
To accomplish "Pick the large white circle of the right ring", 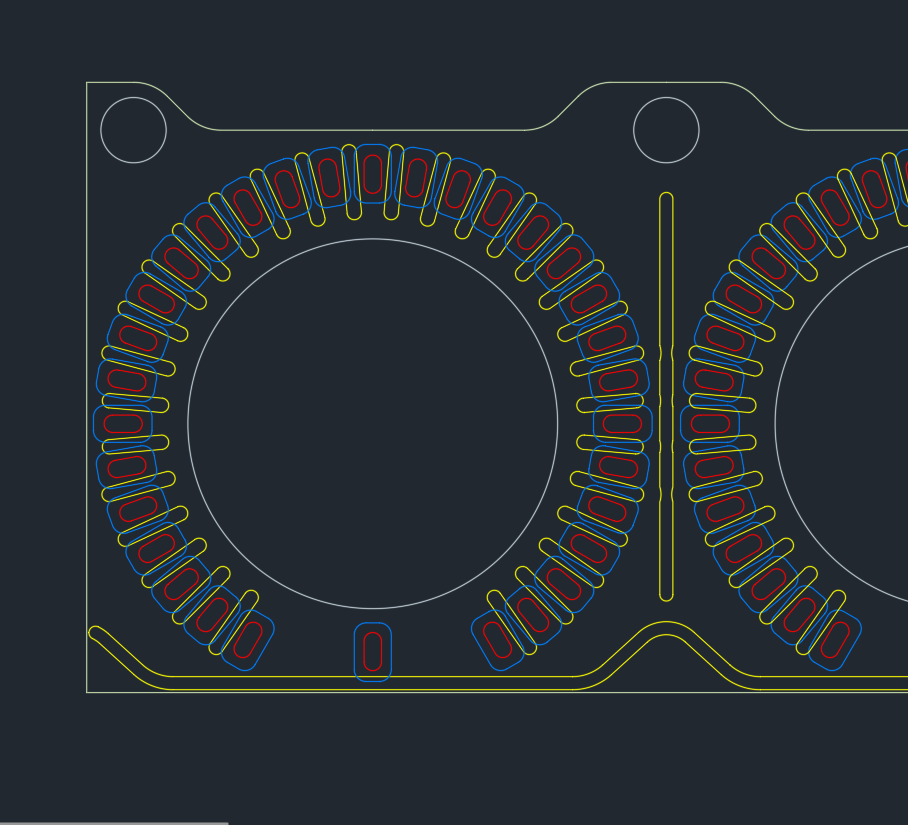I will 776,423.
